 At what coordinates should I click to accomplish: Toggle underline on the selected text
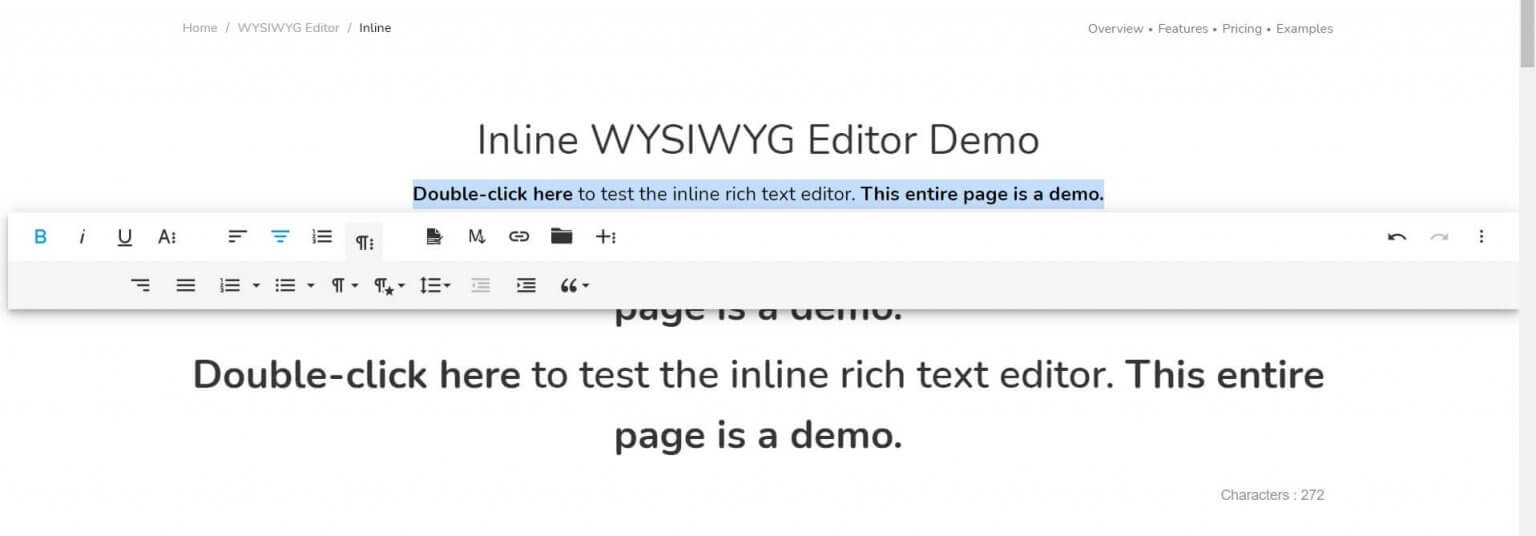point(124,237)
